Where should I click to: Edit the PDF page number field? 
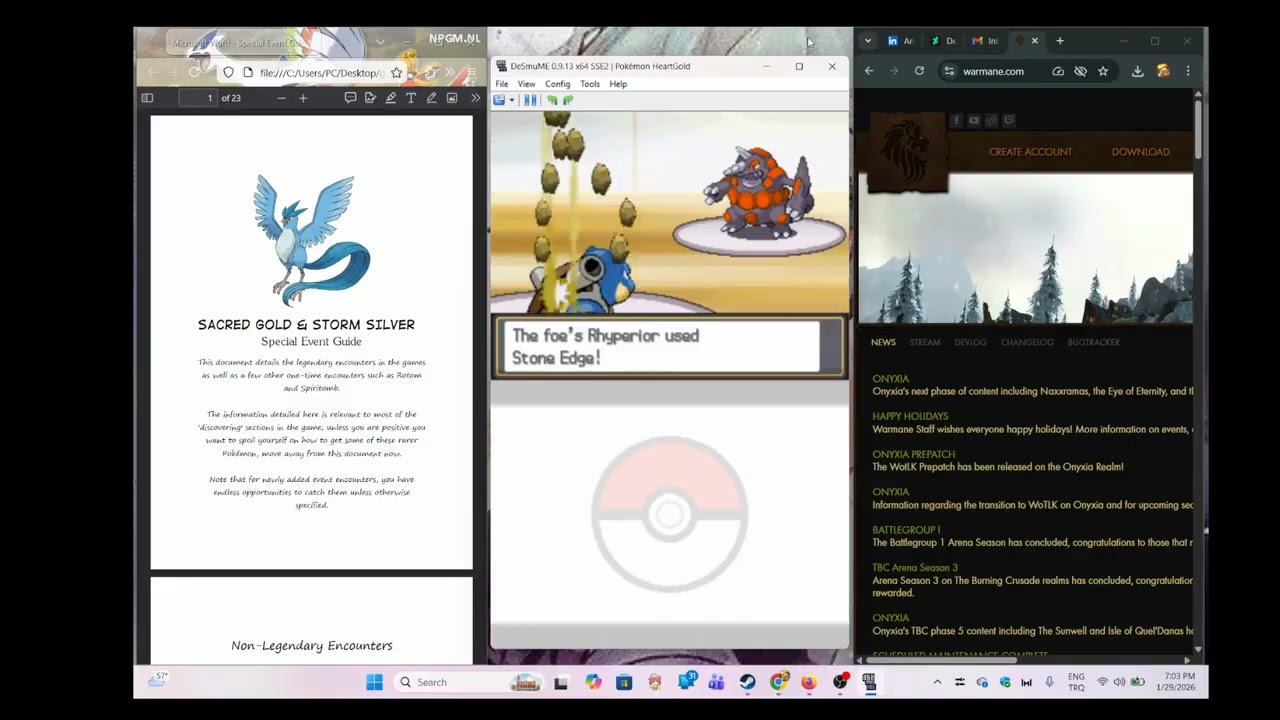pyautogui.click(x=198, y=98)
